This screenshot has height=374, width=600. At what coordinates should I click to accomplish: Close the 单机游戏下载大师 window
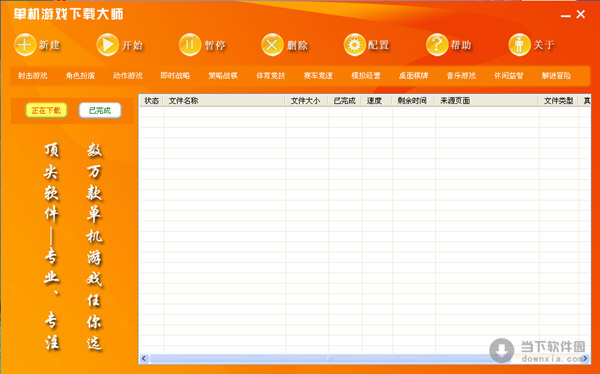(580, 14)
